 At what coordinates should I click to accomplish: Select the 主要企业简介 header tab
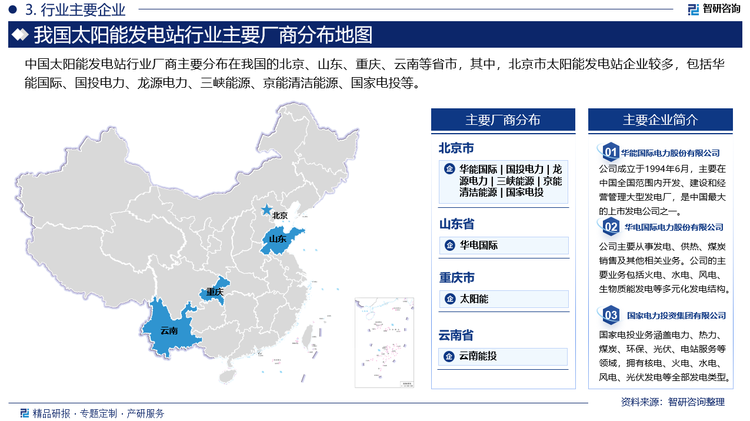click(x=660, y=120)
